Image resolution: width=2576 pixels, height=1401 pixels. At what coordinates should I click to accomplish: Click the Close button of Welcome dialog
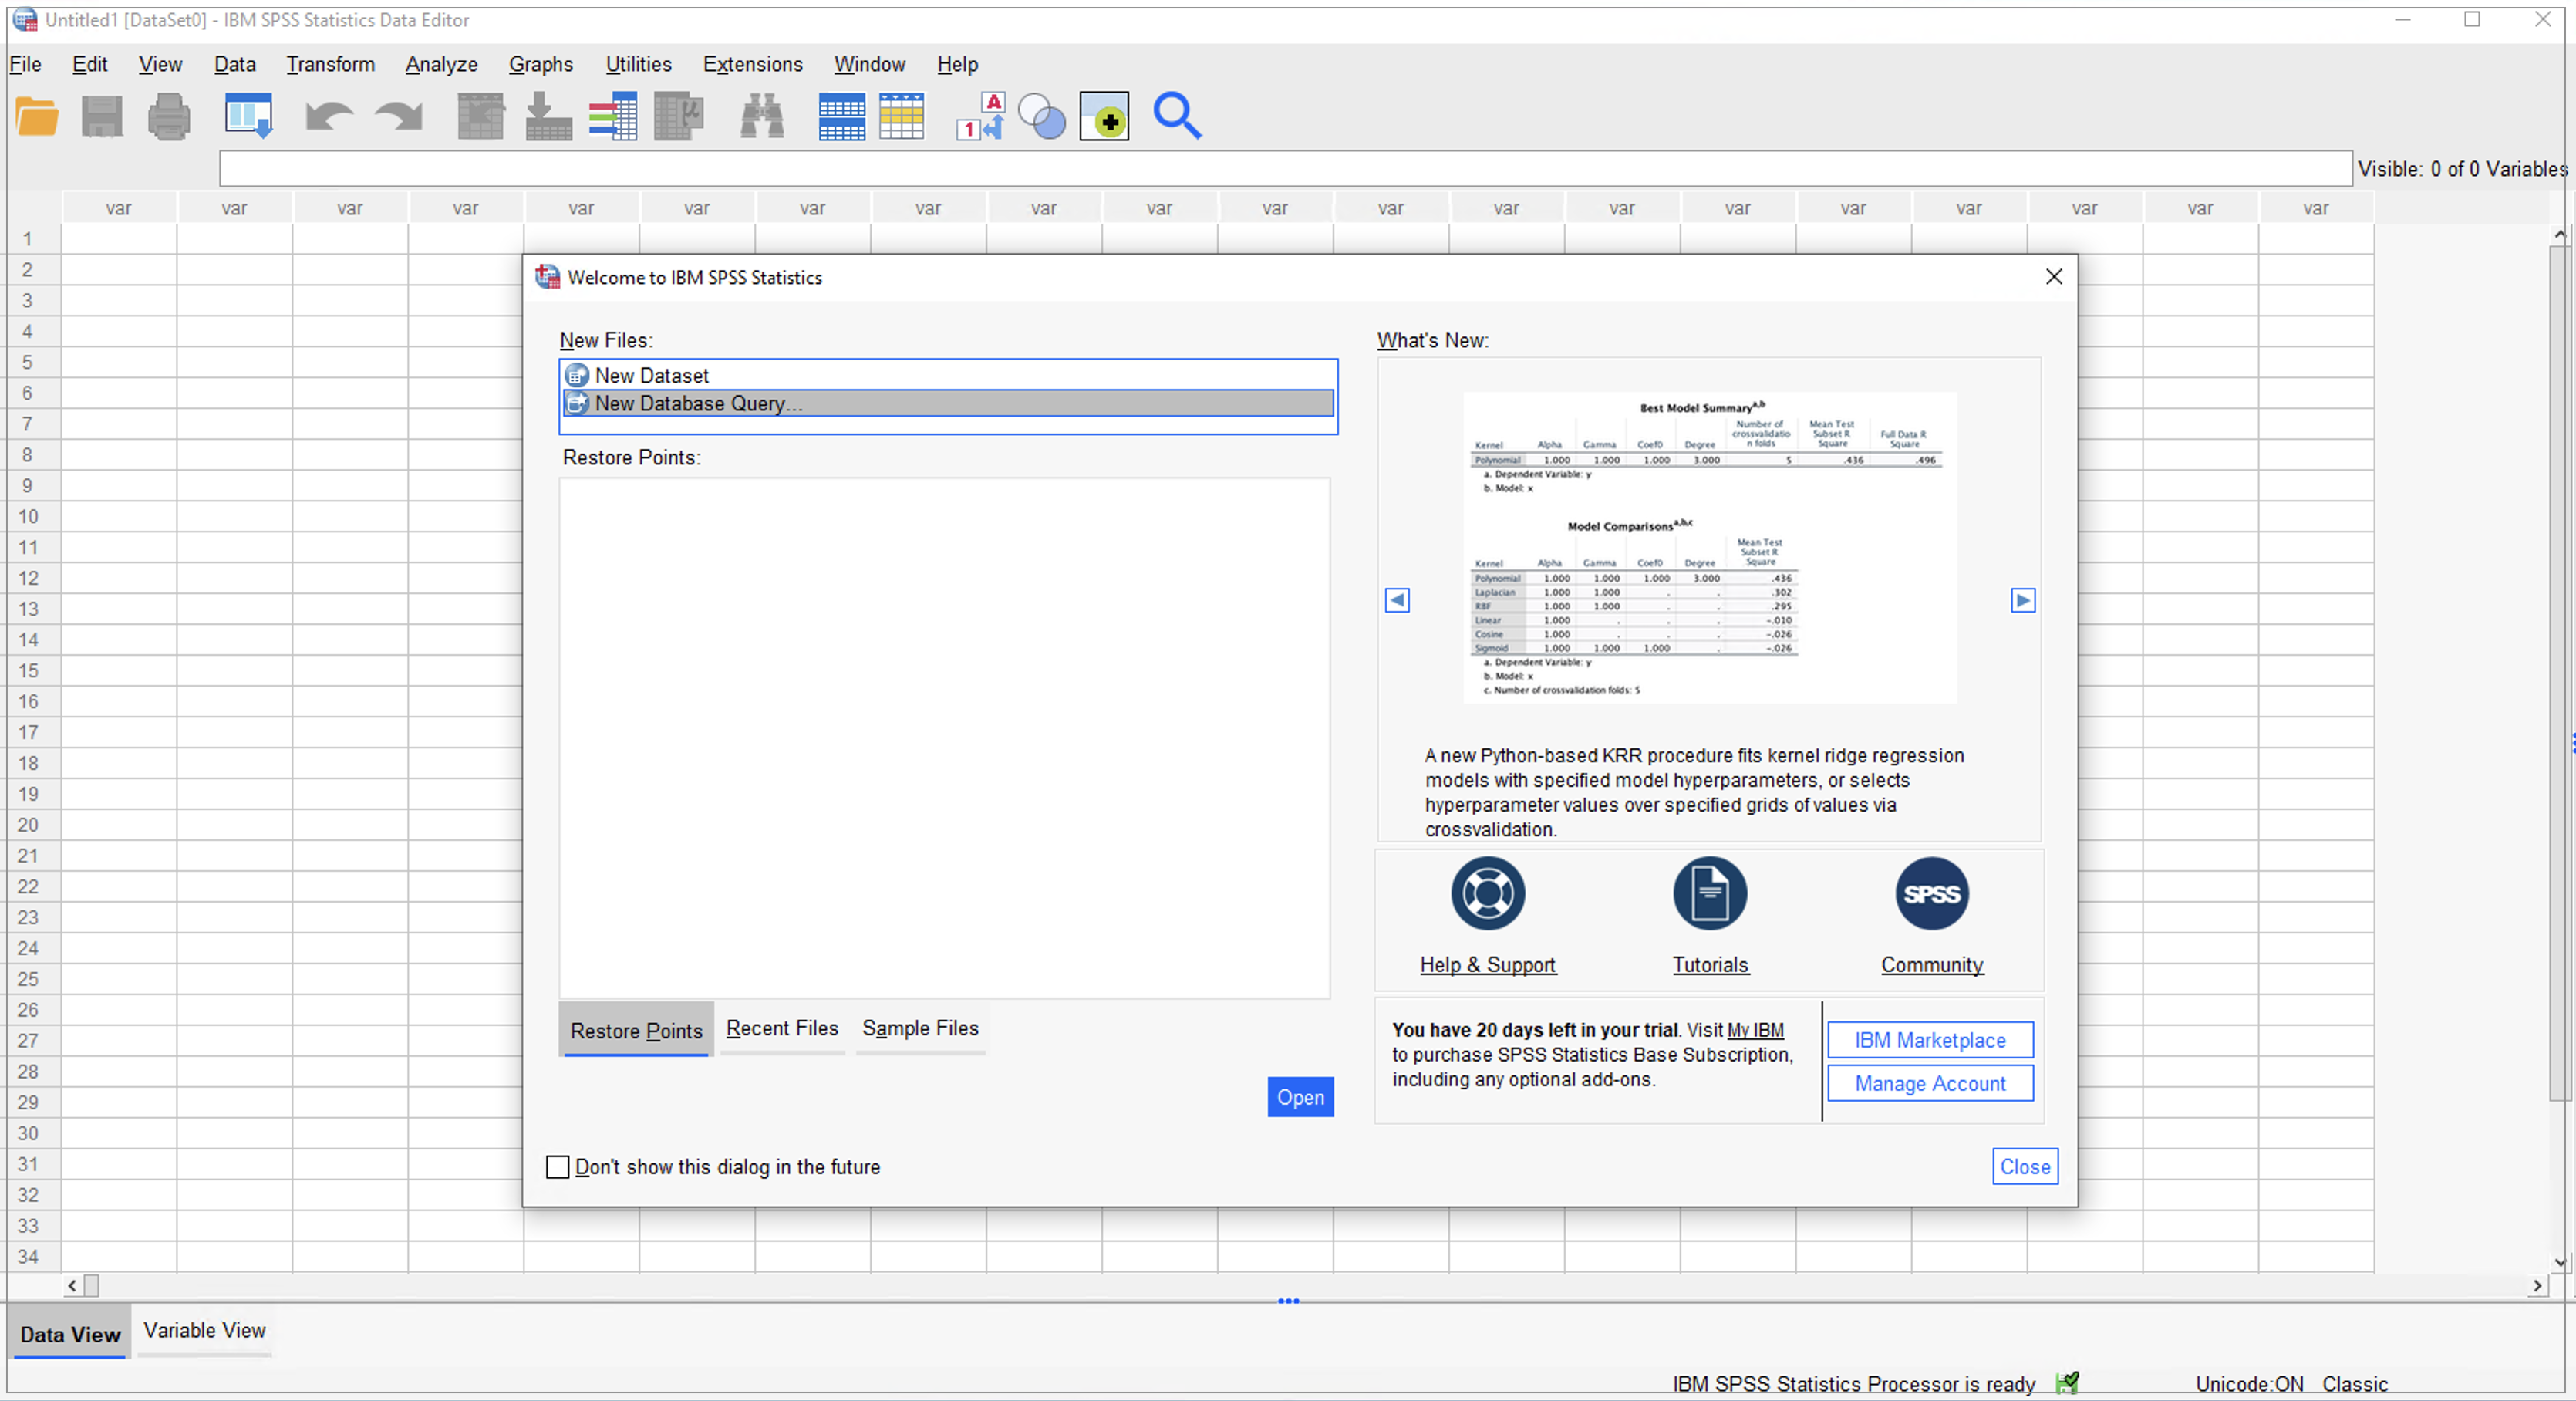coord(2025,1166)
